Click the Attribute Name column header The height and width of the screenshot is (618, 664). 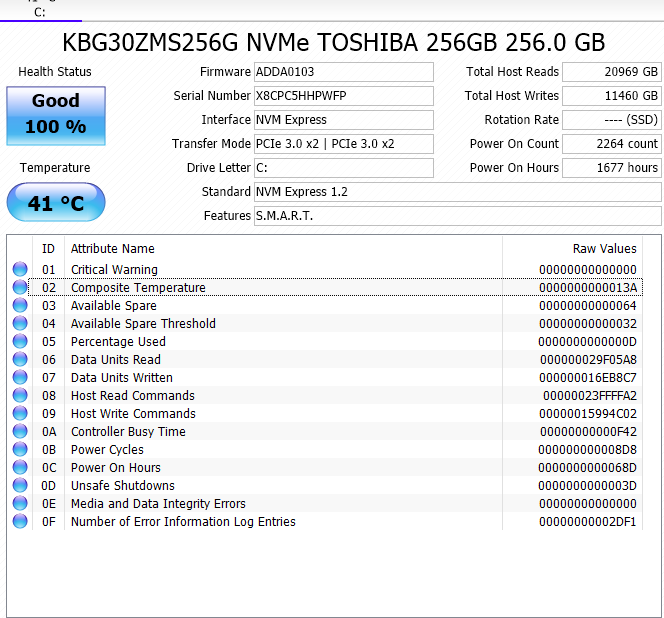point(113,249)
